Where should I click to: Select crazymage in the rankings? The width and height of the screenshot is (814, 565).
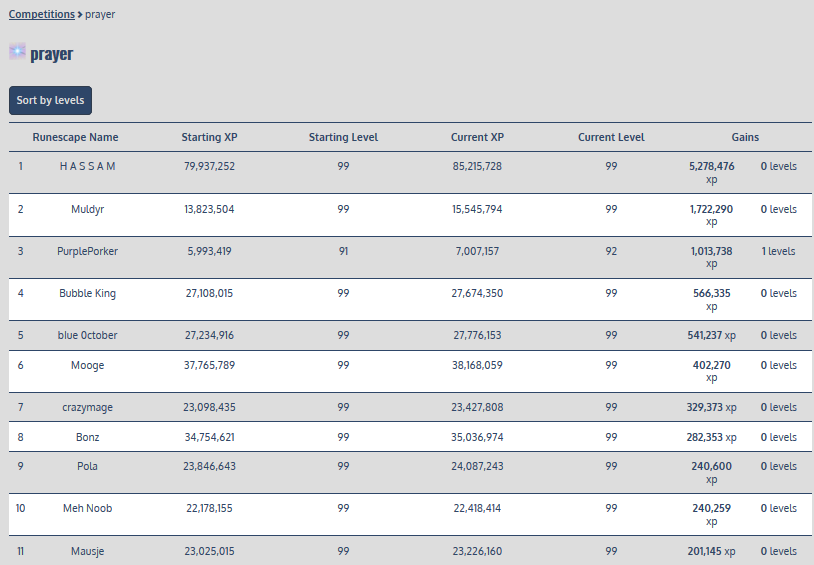[x=88, y=407]
